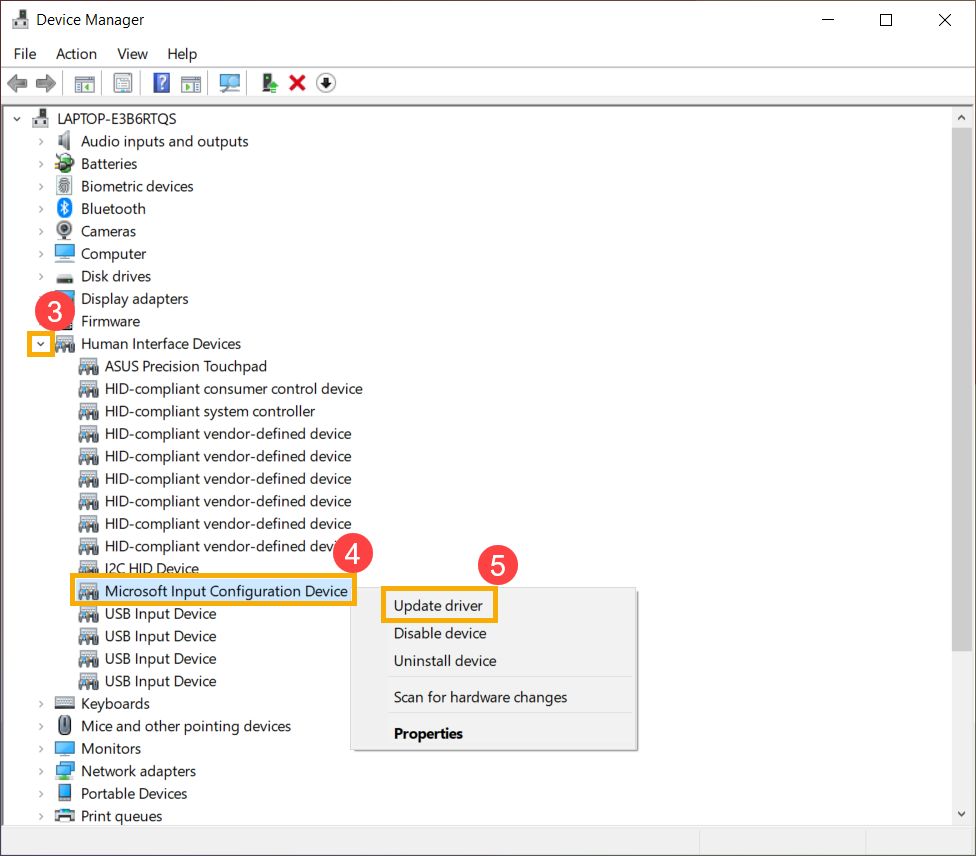Click the down arrow Disable device toolbar icon
The height and width of the screenshot is (856, 976).
coord(326,83)
